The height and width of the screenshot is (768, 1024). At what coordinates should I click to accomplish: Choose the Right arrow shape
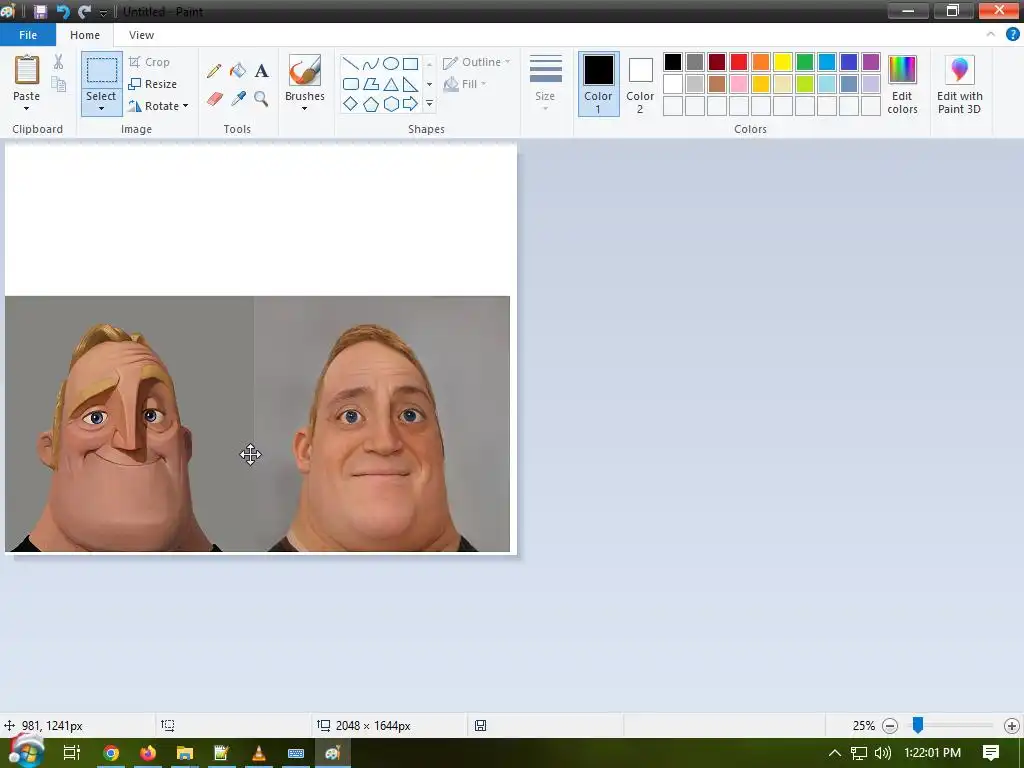point(410,104)
